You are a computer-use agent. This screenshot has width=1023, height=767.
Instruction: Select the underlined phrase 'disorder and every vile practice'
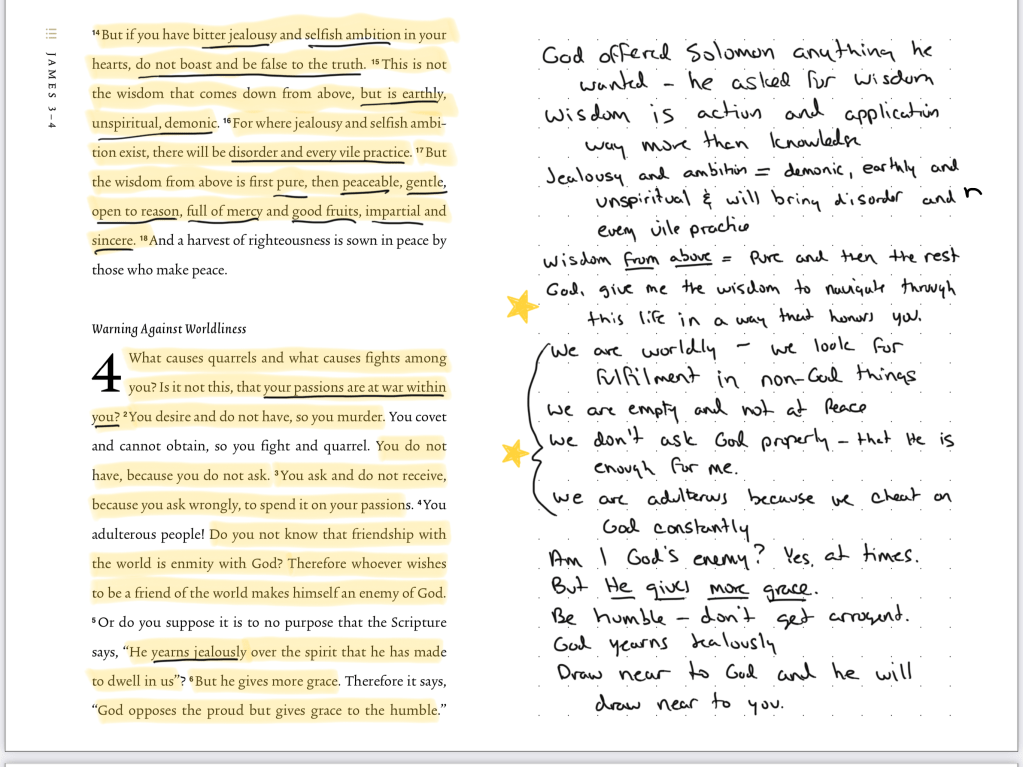319,152
